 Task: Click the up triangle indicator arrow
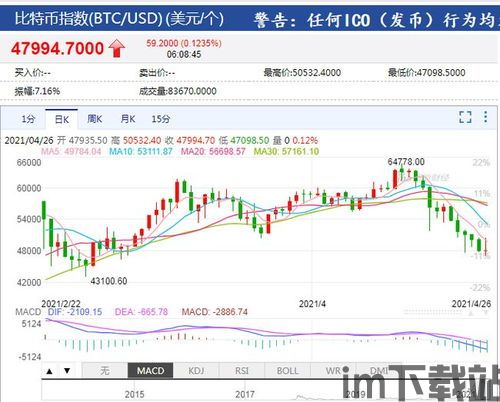(x=50, y=371)
